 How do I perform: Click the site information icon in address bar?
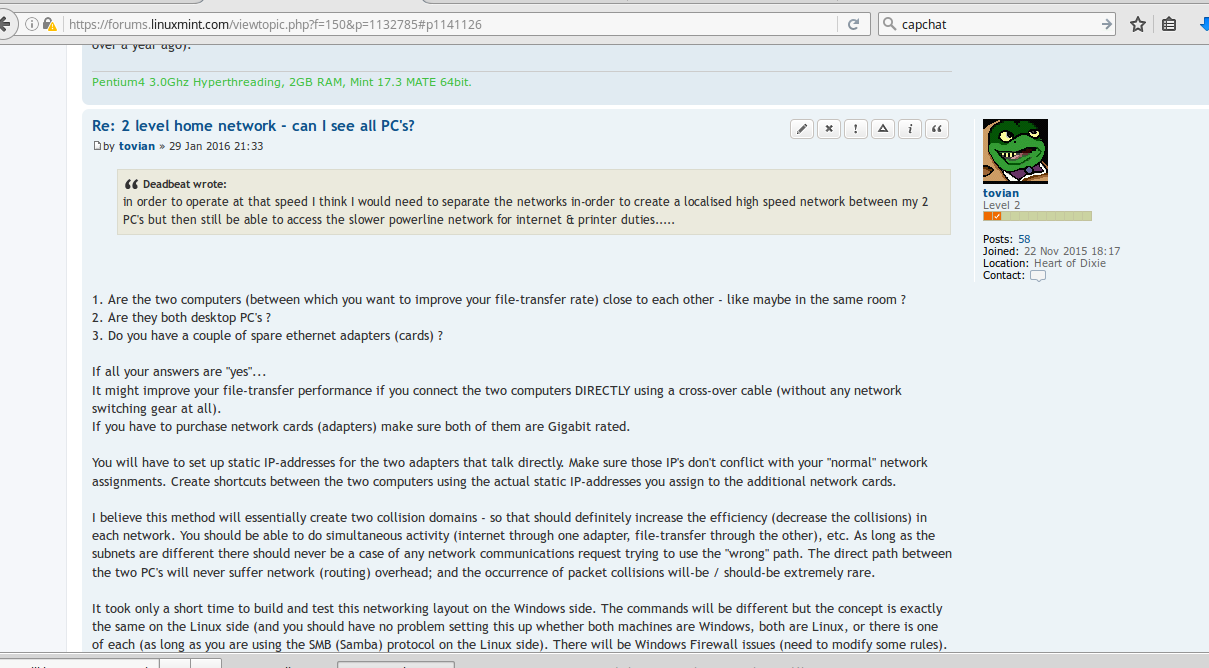[32, 24]
